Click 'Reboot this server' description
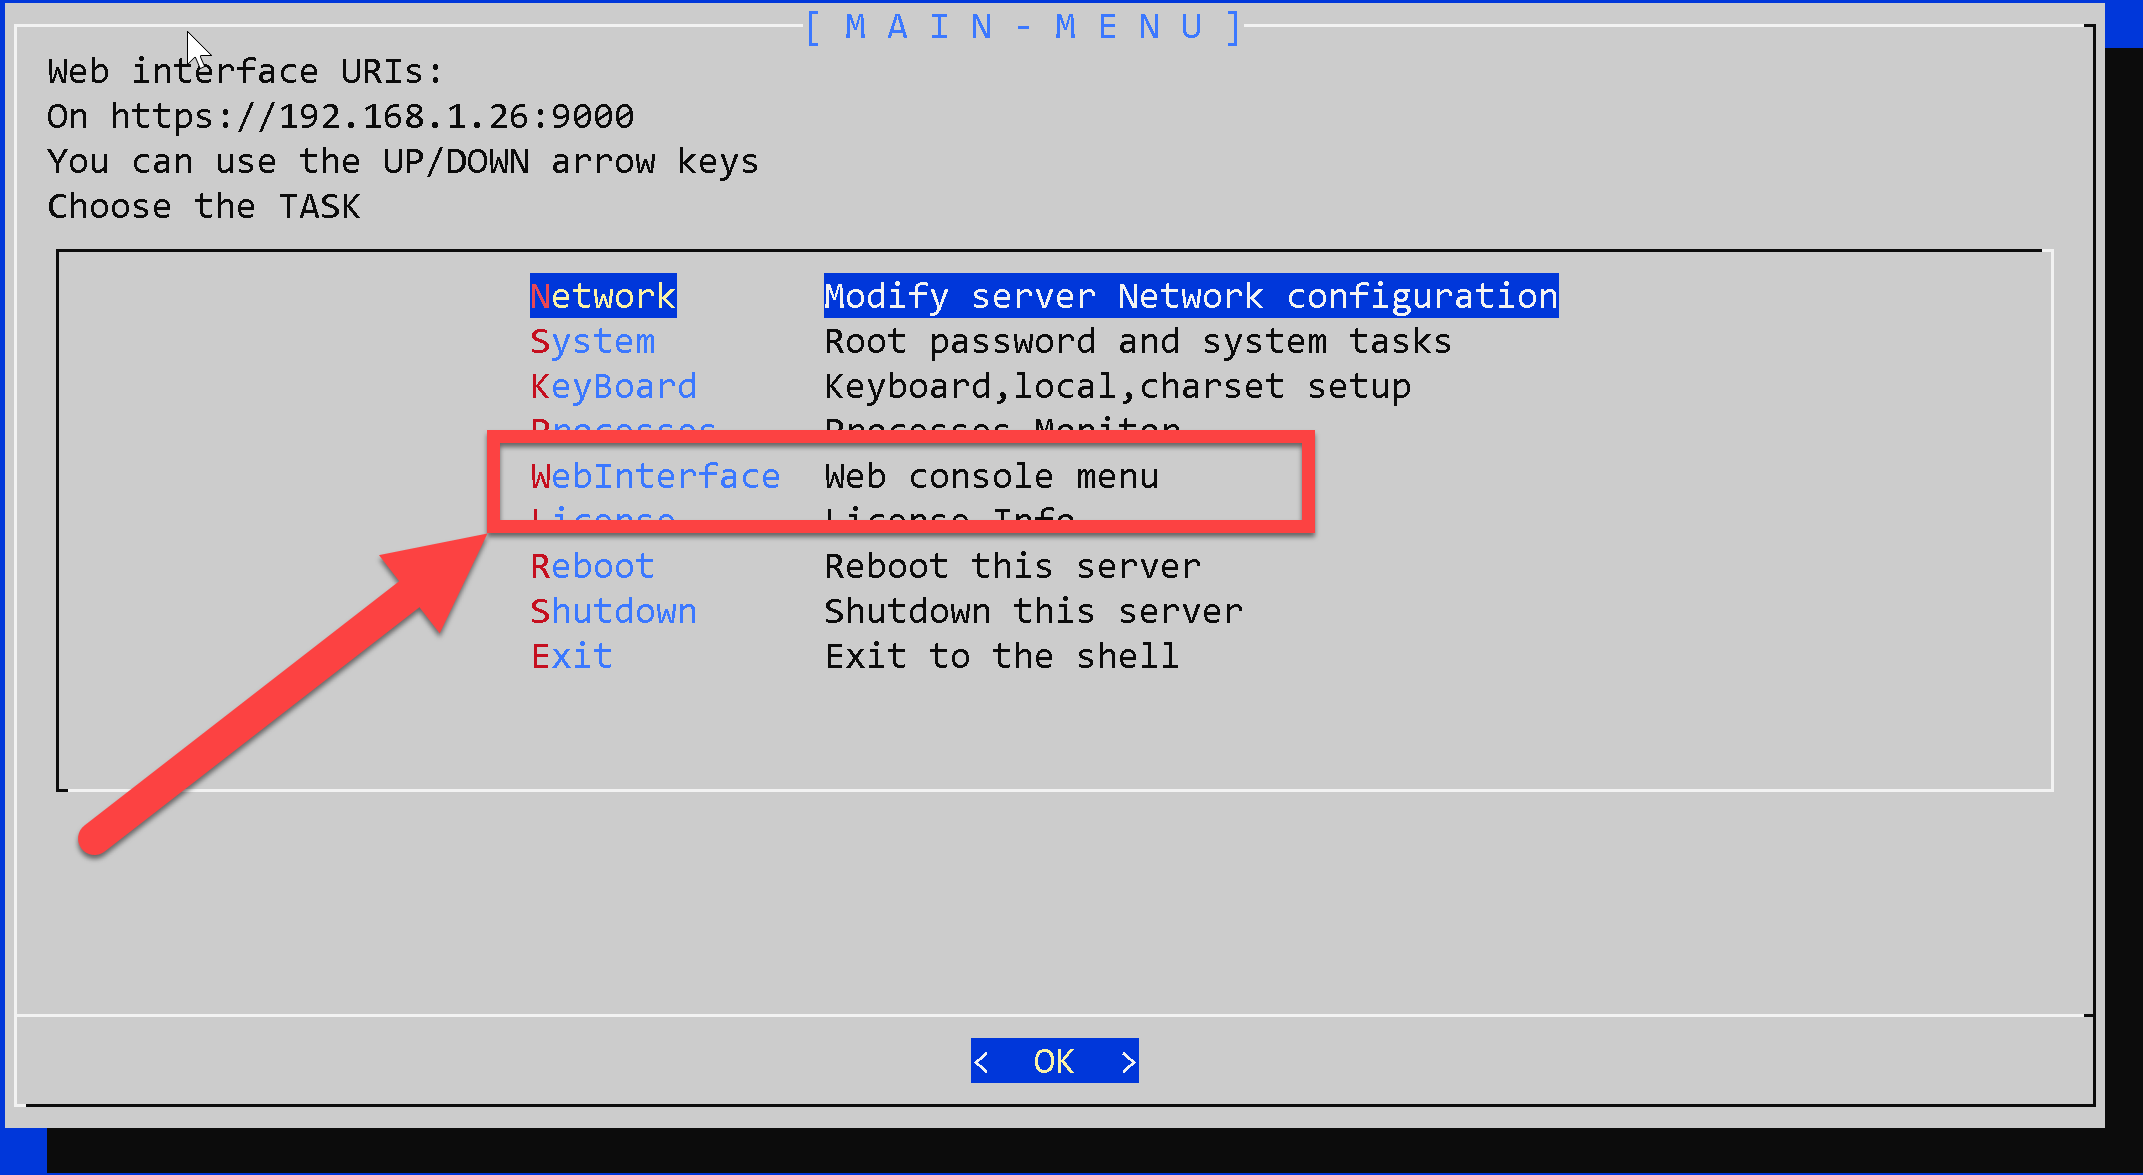 1012,566
